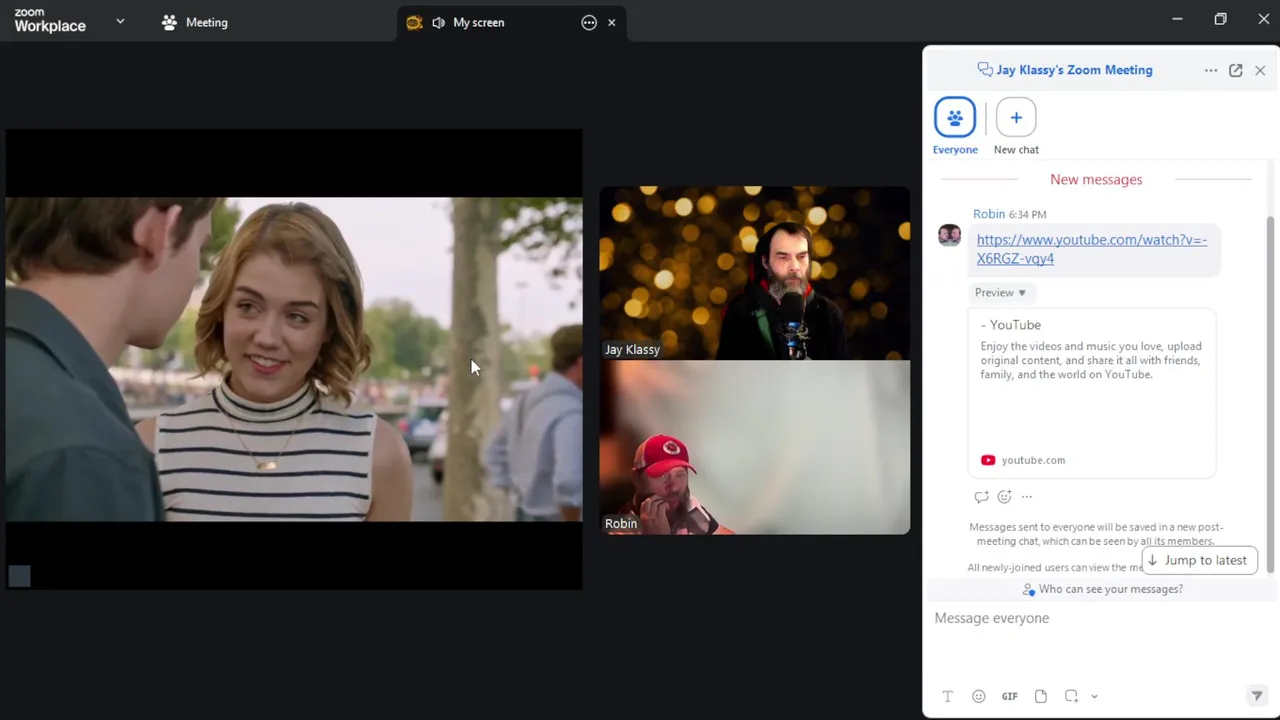Click the send message icon
Screen dimensions: 1280x720
point(1257,696)
